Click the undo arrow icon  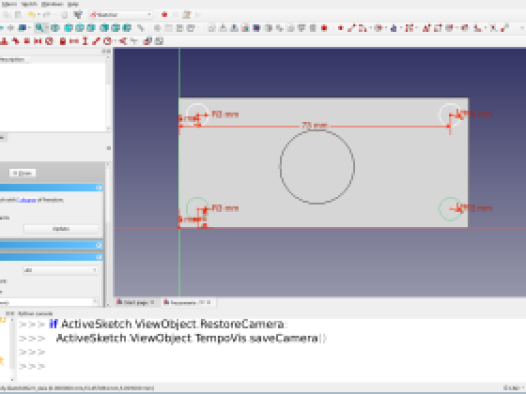coord(32,15)
